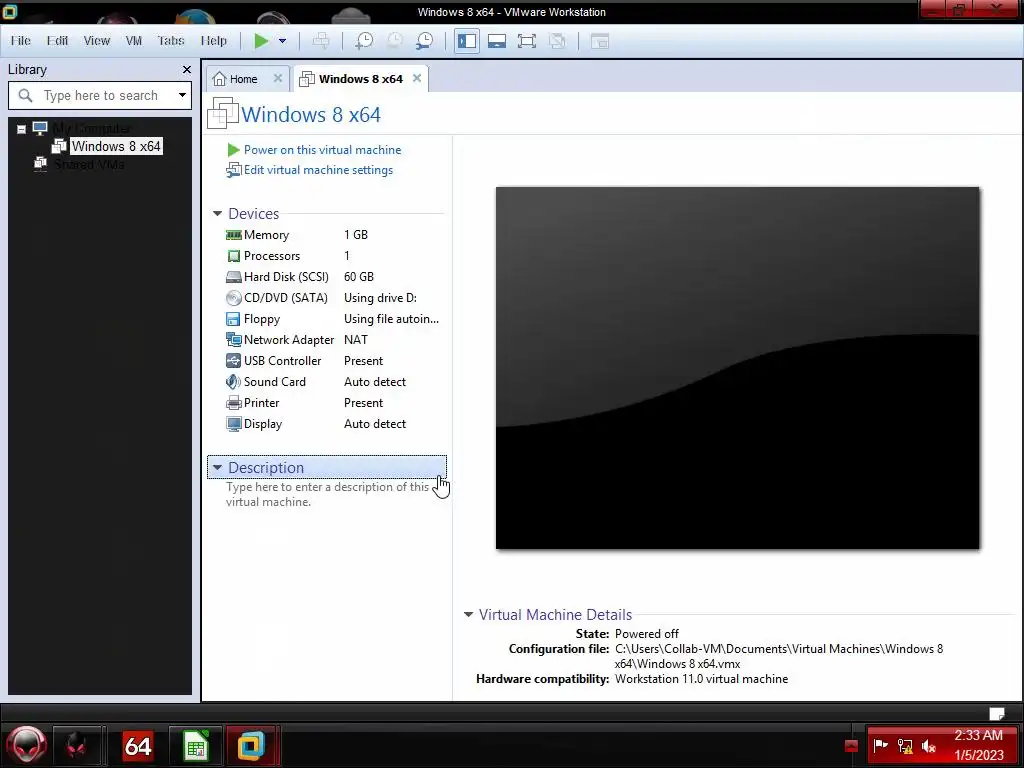Image resolution: width=1024 pixels, height=768 pixels.
Task: Open the Help menu
Action: click(x=214, y=40)
